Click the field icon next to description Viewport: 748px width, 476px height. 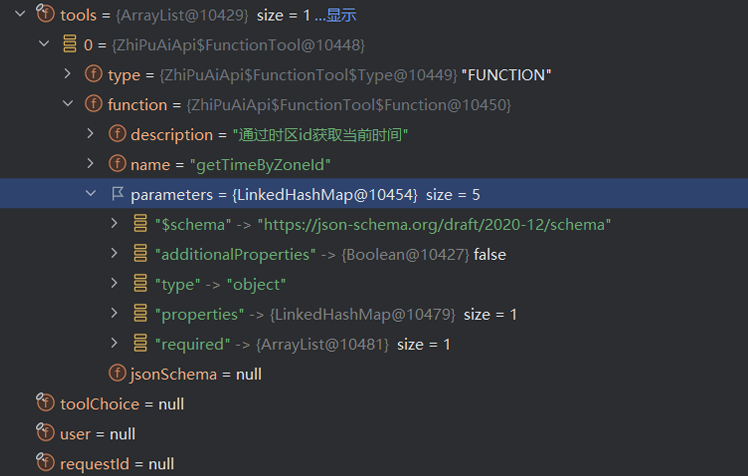pos(117,134)
